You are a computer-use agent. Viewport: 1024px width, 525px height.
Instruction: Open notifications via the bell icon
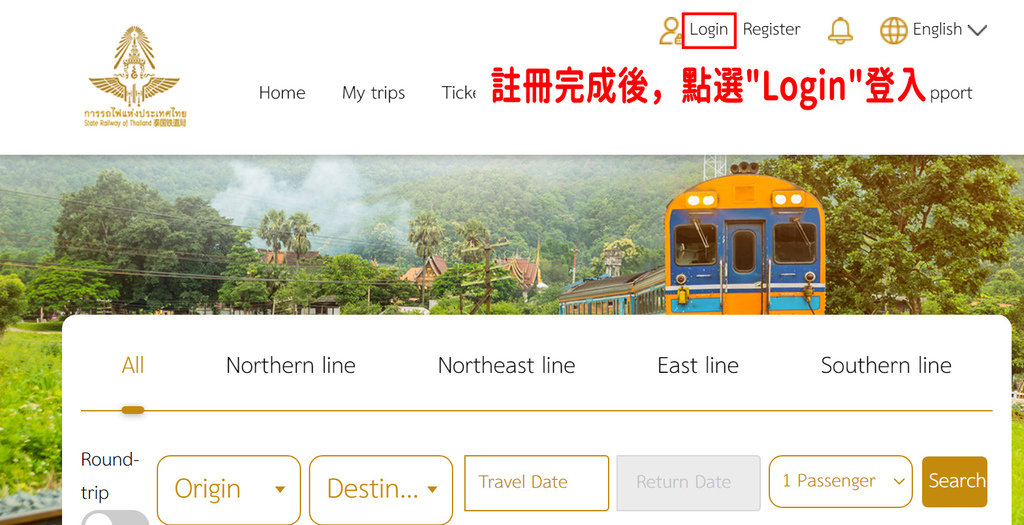pos(840,30)
